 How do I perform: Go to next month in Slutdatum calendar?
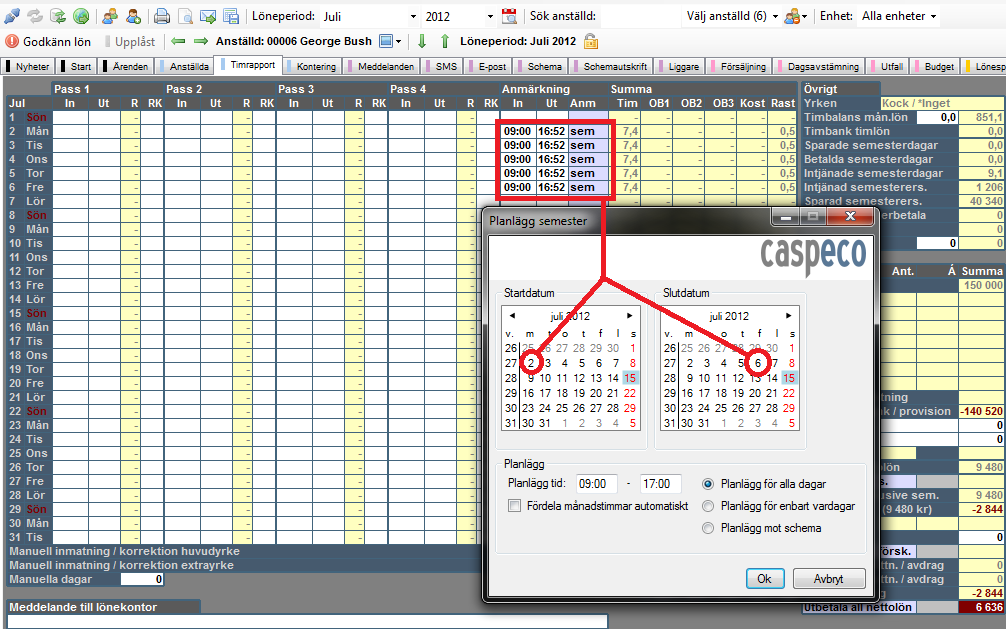[789, 316]
